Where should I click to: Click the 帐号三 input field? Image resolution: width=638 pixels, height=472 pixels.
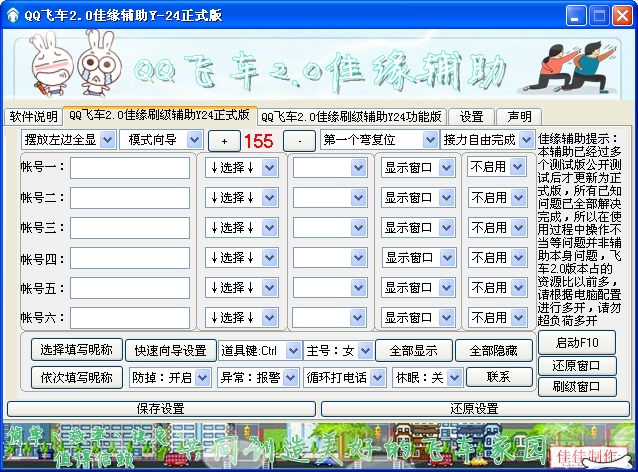[130, 228]
